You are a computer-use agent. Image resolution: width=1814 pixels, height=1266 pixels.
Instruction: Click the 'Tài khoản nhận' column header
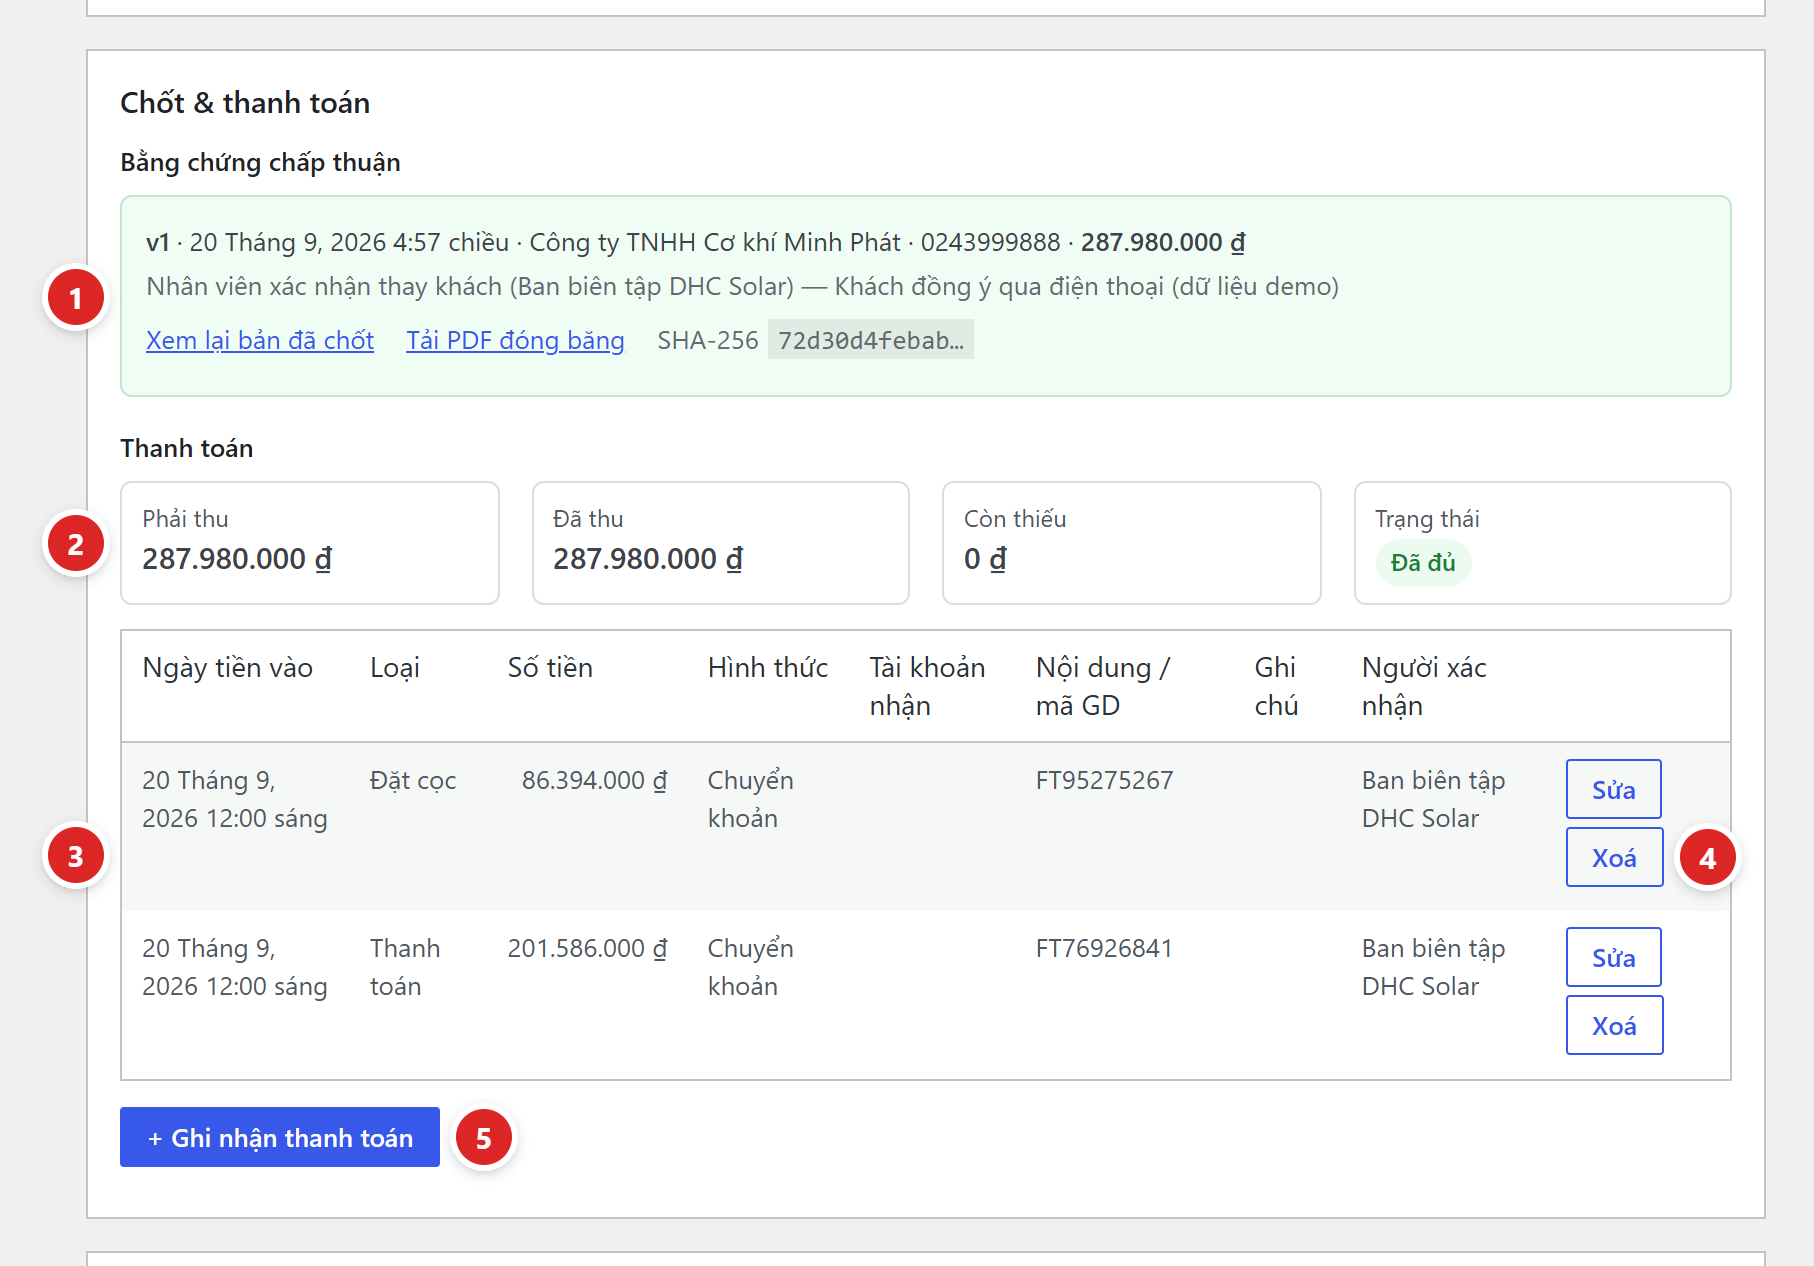click(x=927, y=686)
